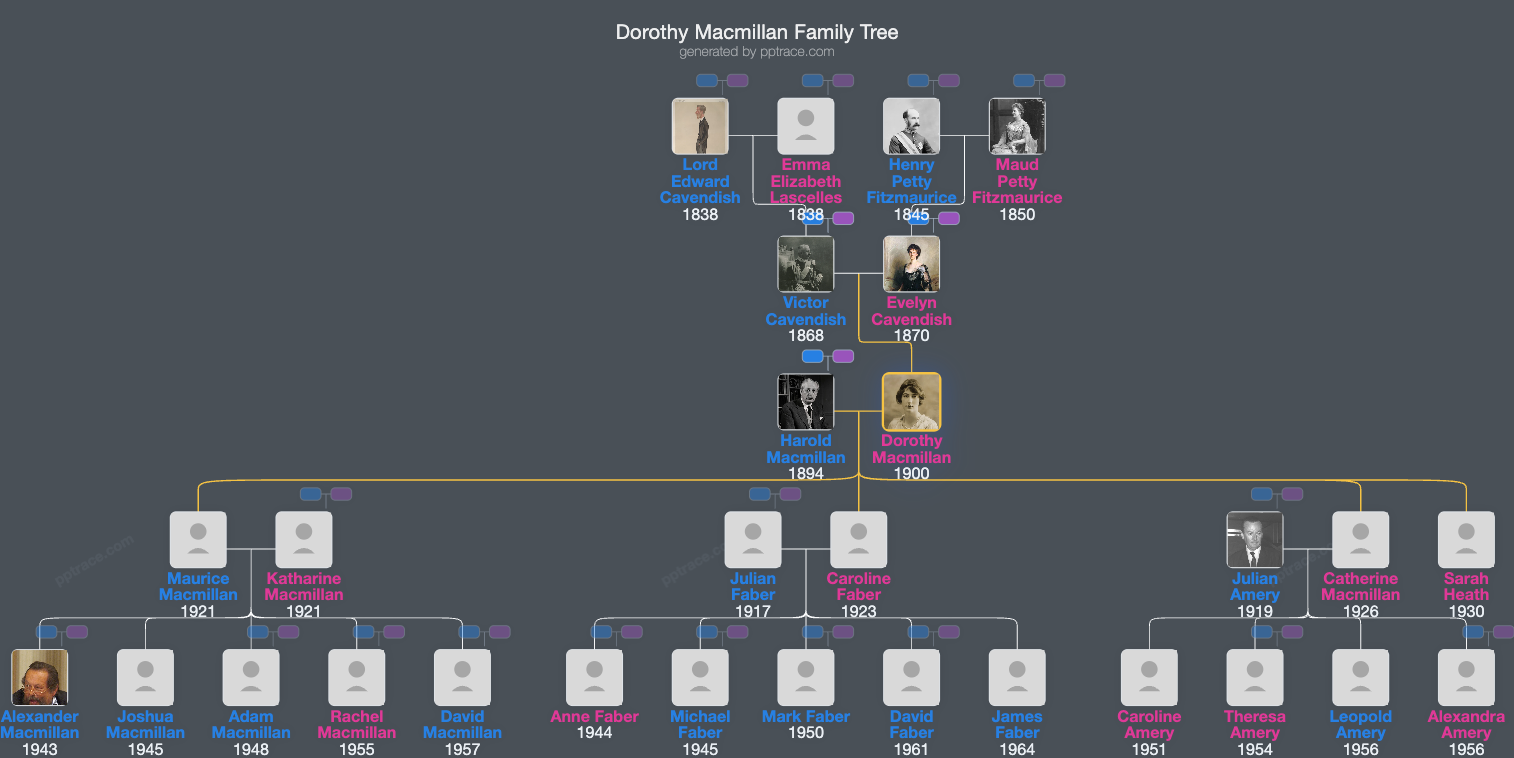Toggle the purple pill above Maud Petty Fitzmaurice
This screenshot has height=758, width=1514.
click(1056, 80)
